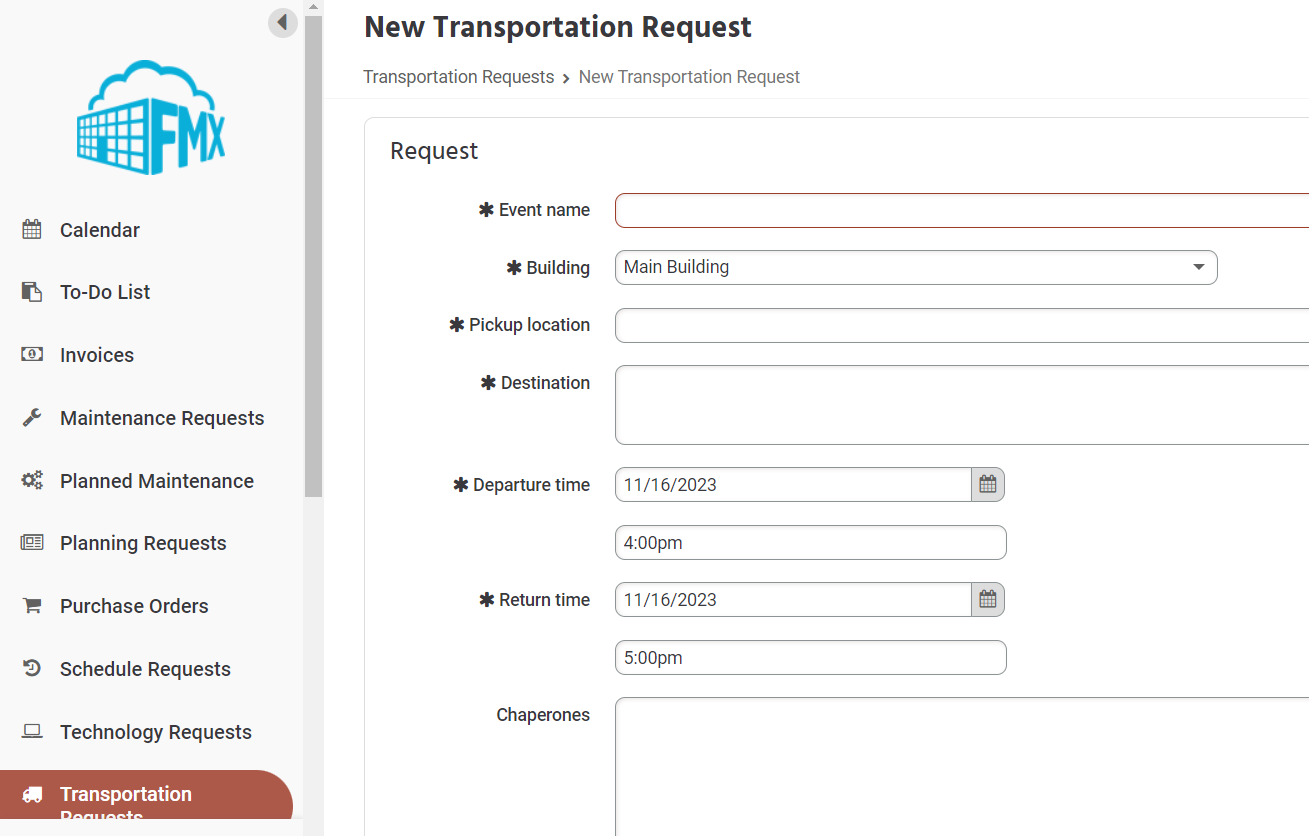The width and height of the screenshot is (1309, 836).
Task: Select the truck icon for Transportation Requests
Action: pos(31,793)
